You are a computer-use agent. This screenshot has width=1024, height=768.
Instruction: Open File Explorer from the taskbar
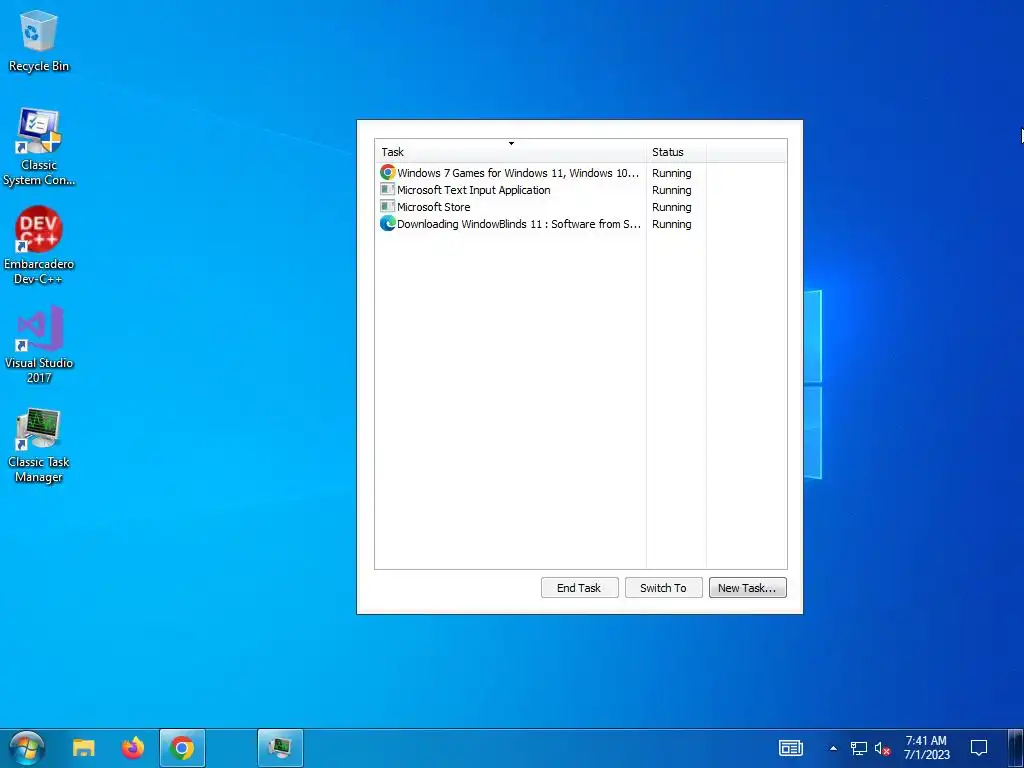pyautogui.click(x=84, y=748)
